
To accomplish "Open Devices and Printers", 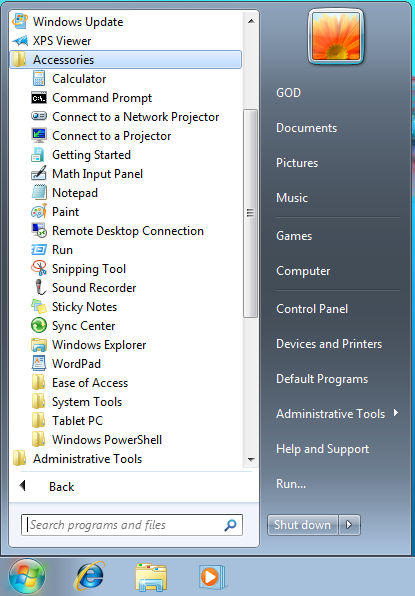I will coord(329,344).
